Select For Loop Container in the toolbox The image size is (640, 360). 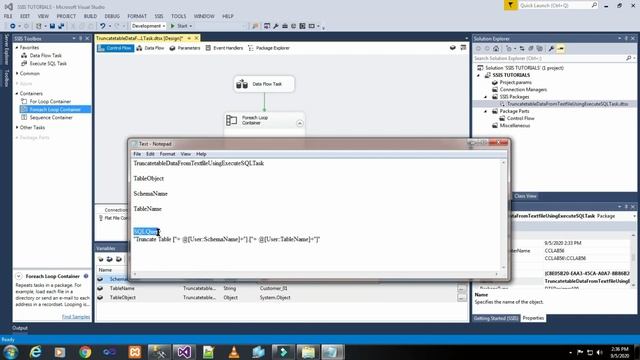[x=50, y=101]
